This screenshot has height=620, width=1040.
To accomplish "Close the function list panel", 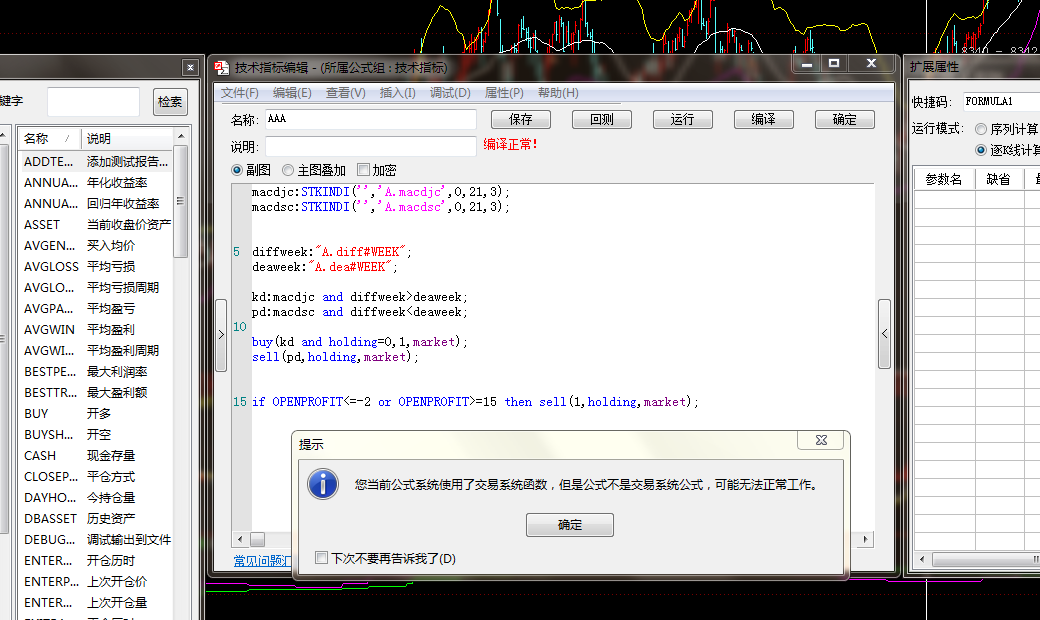I will pos(190,67).
